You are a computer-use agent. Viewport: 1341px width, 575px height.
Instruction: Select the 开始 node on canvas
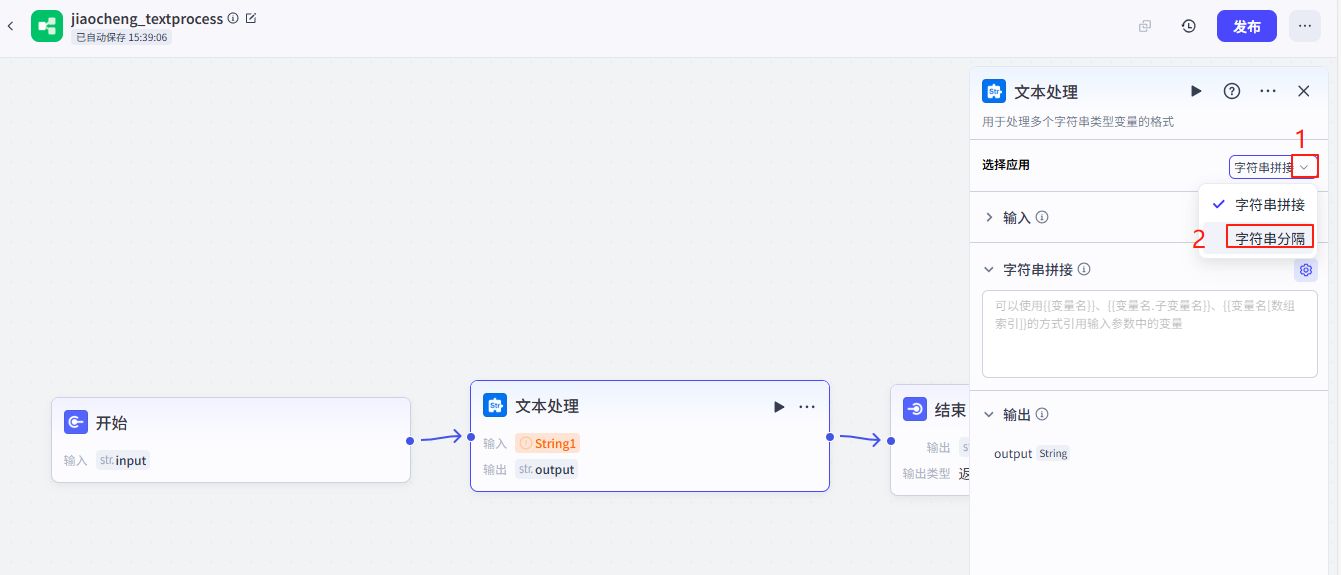231,440
